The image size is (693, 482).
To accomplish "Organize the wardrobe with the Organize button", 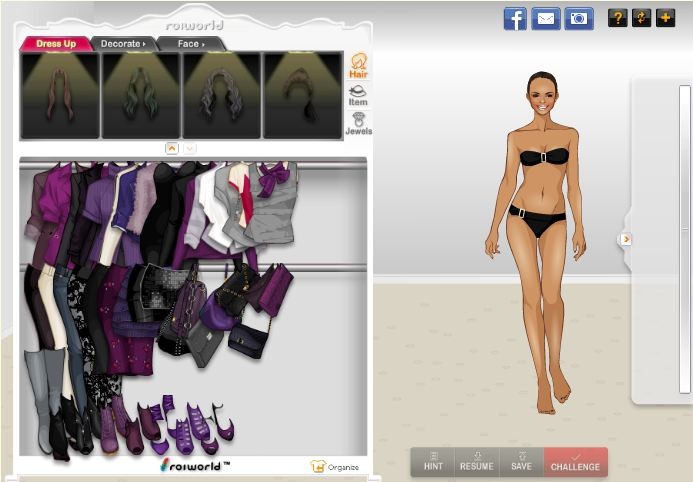I will tap(335, 466).
